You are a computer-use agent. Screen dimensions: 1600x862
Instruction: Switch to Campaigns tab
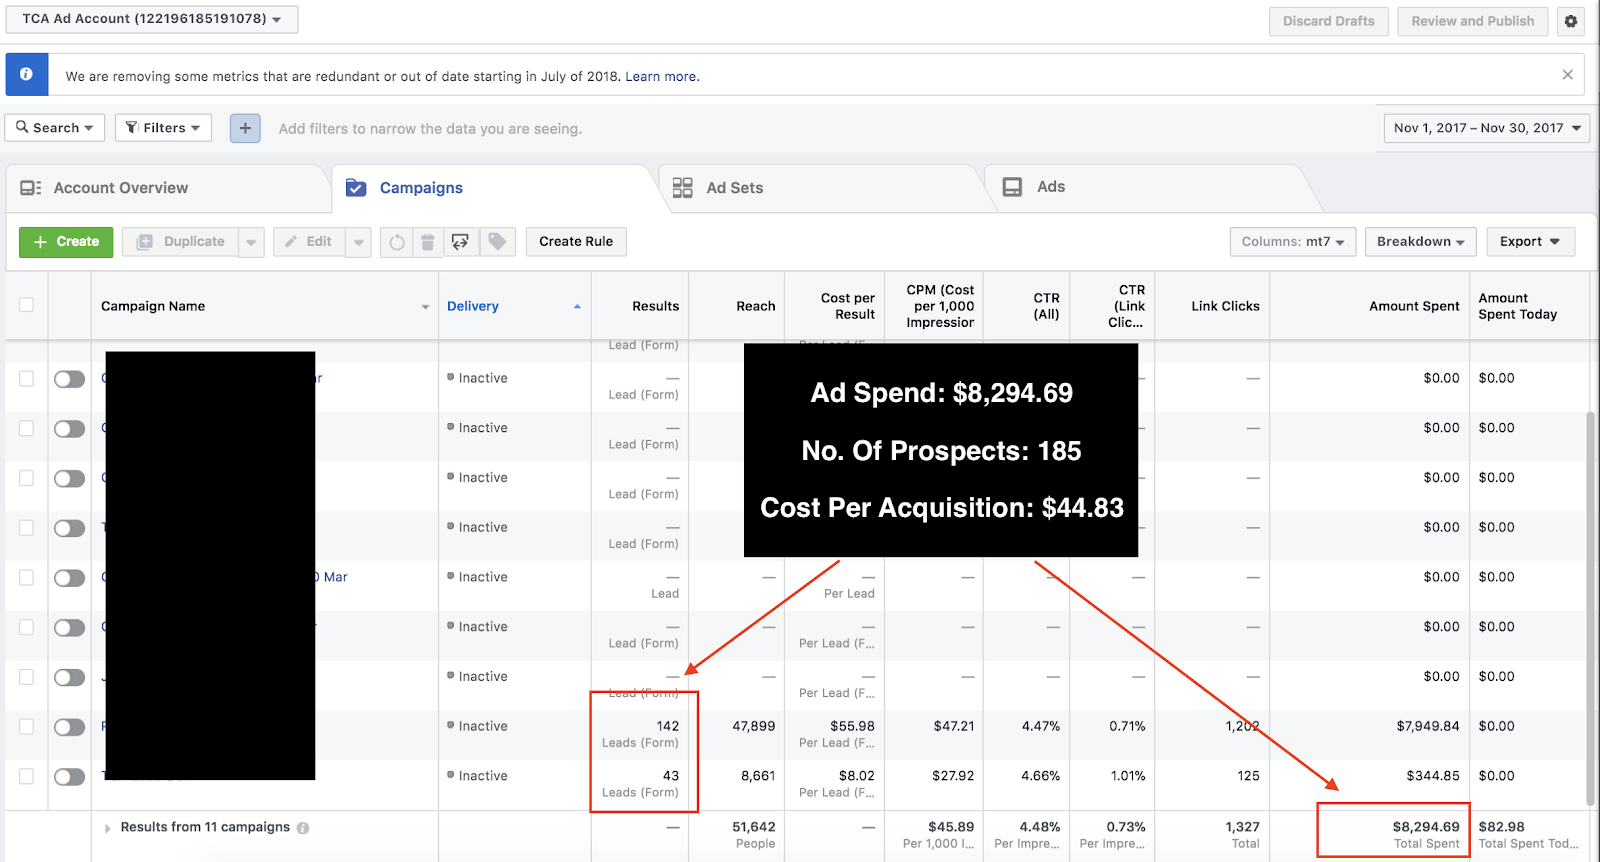coord(493,188)
